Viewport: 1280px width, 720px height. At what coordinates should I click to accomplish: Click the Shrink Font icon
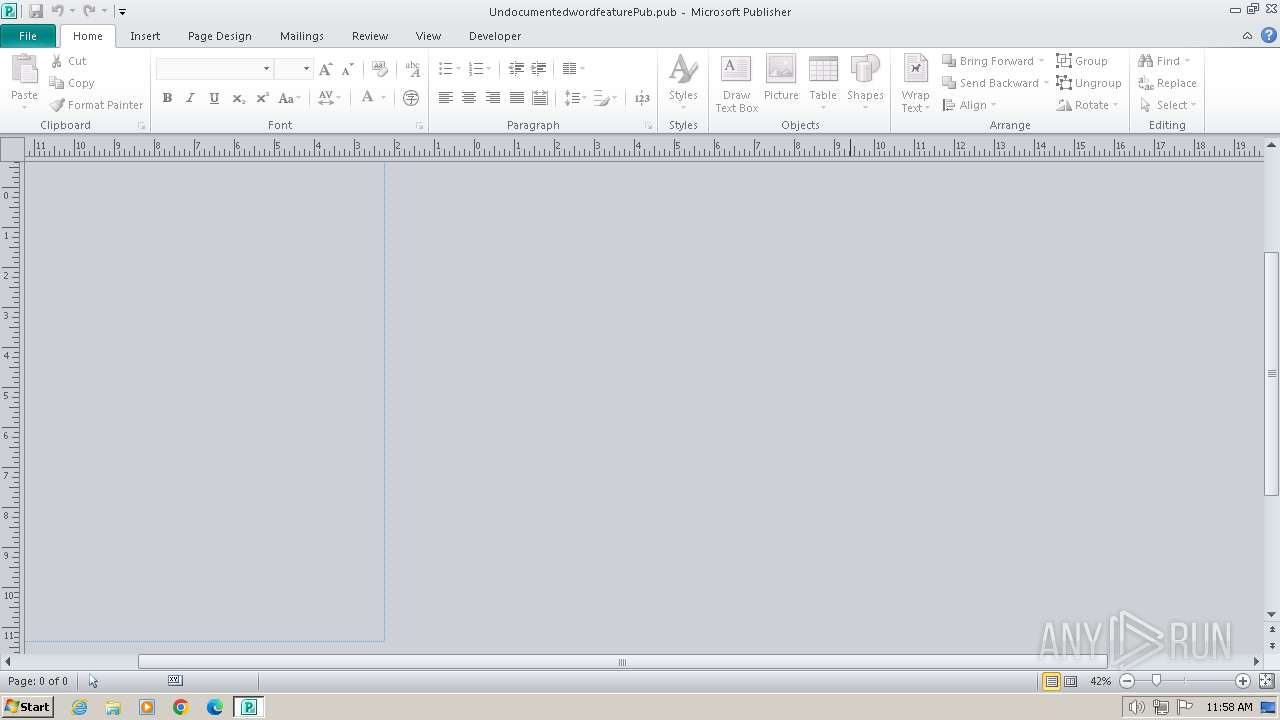pyautogui.click(x=347, y=69)
